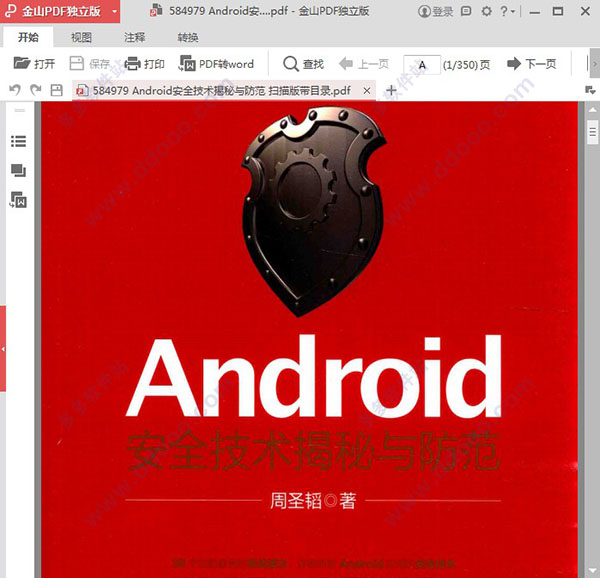Minimize the 金山PDF window
This screenshot has height=578, width=600.
click(535, 12)
